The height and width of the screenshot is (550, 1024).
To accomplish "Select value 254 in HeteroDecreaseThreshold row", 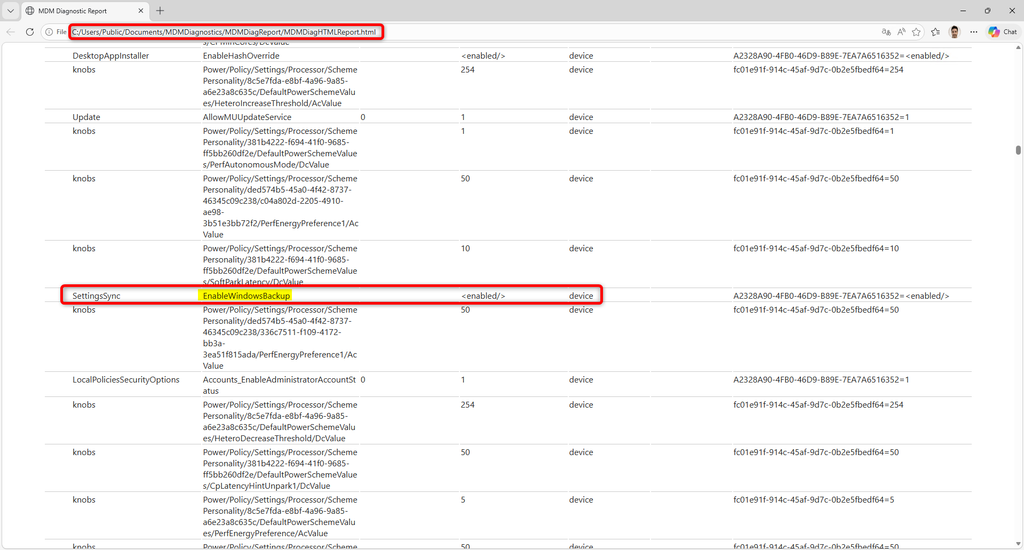I will 468,405.
